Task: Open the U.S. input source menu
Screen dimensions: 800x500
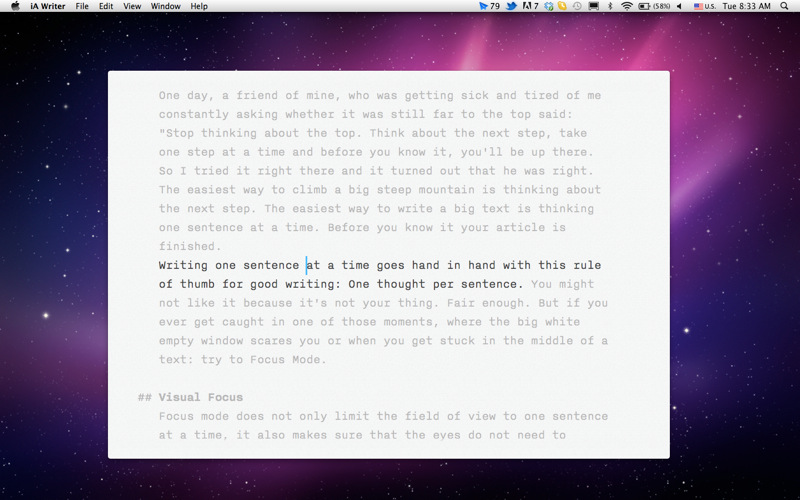Action: 704,6
